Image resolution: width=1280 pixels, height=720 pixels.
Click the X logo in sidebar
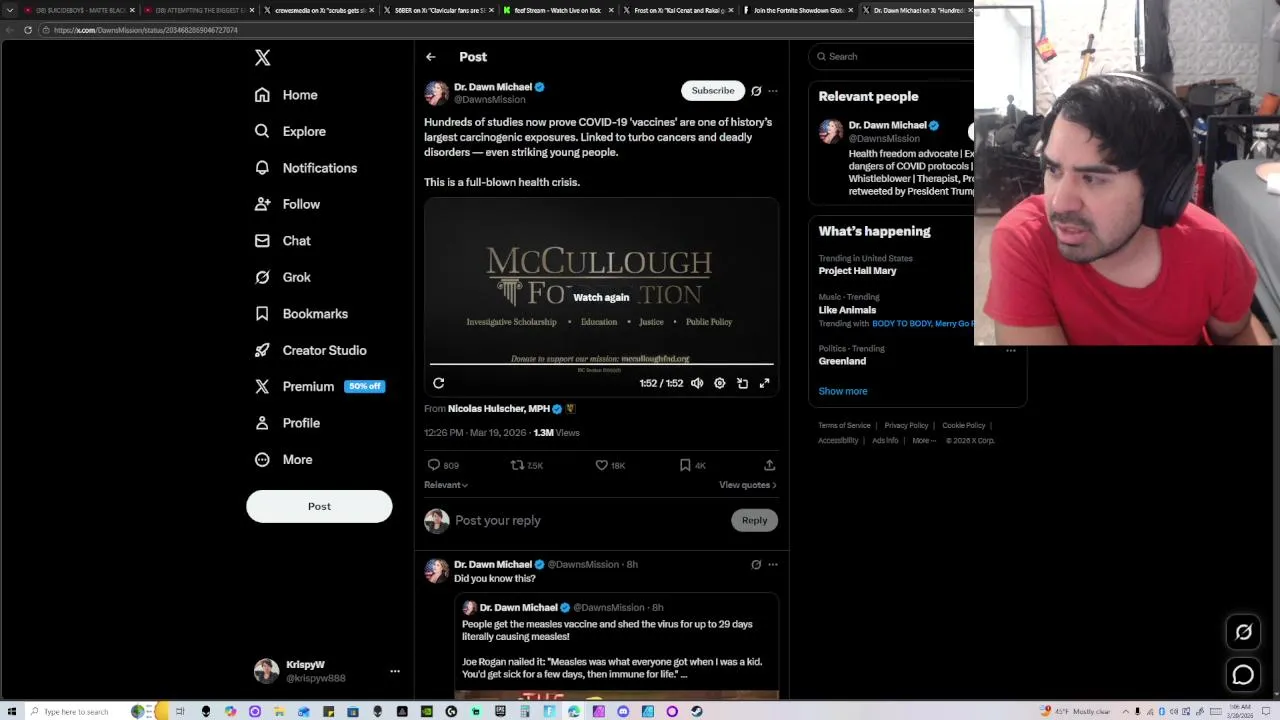click(262, 58)
